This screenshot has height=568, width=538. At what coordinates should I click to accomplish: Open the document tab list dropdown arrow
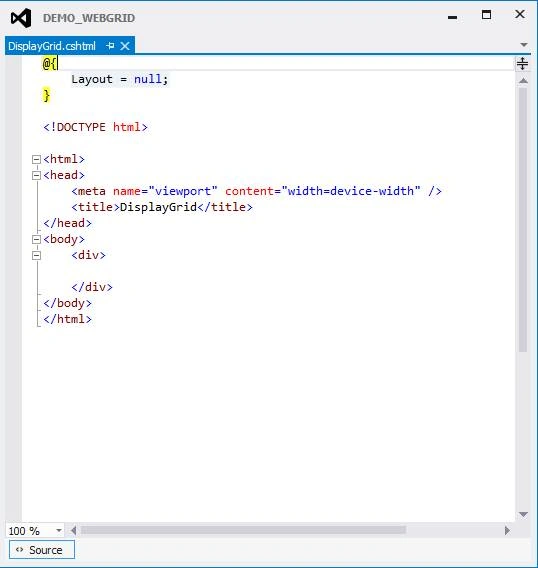pos(524,45)
